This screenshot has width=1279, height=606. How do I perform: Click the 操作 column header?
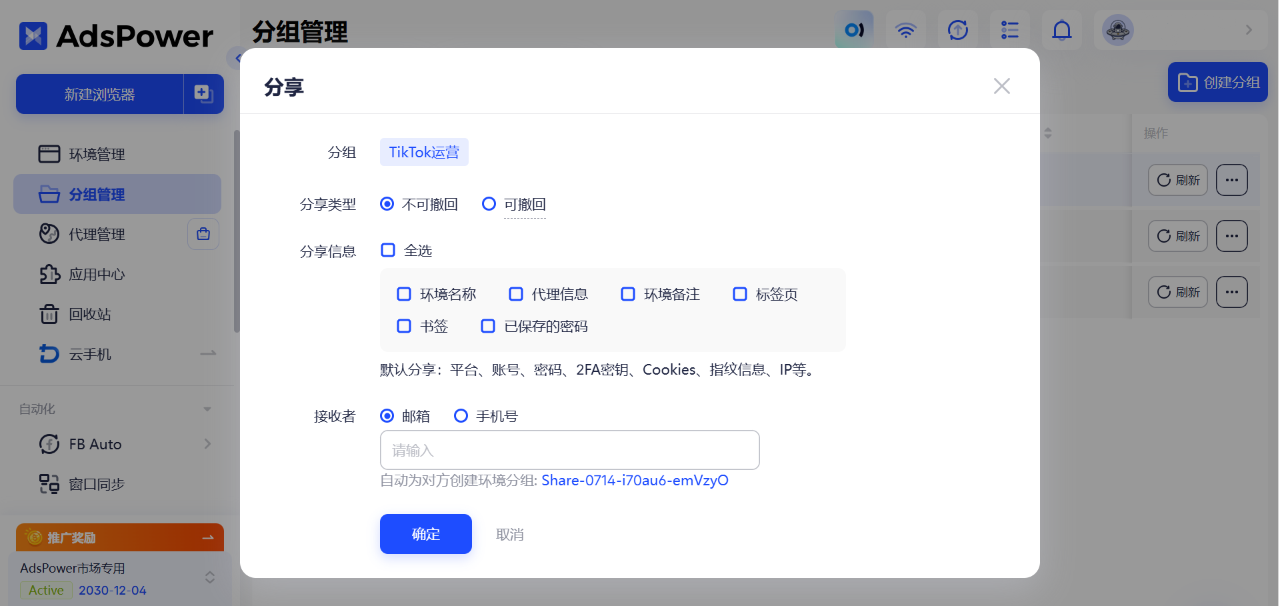[1156, 133]
